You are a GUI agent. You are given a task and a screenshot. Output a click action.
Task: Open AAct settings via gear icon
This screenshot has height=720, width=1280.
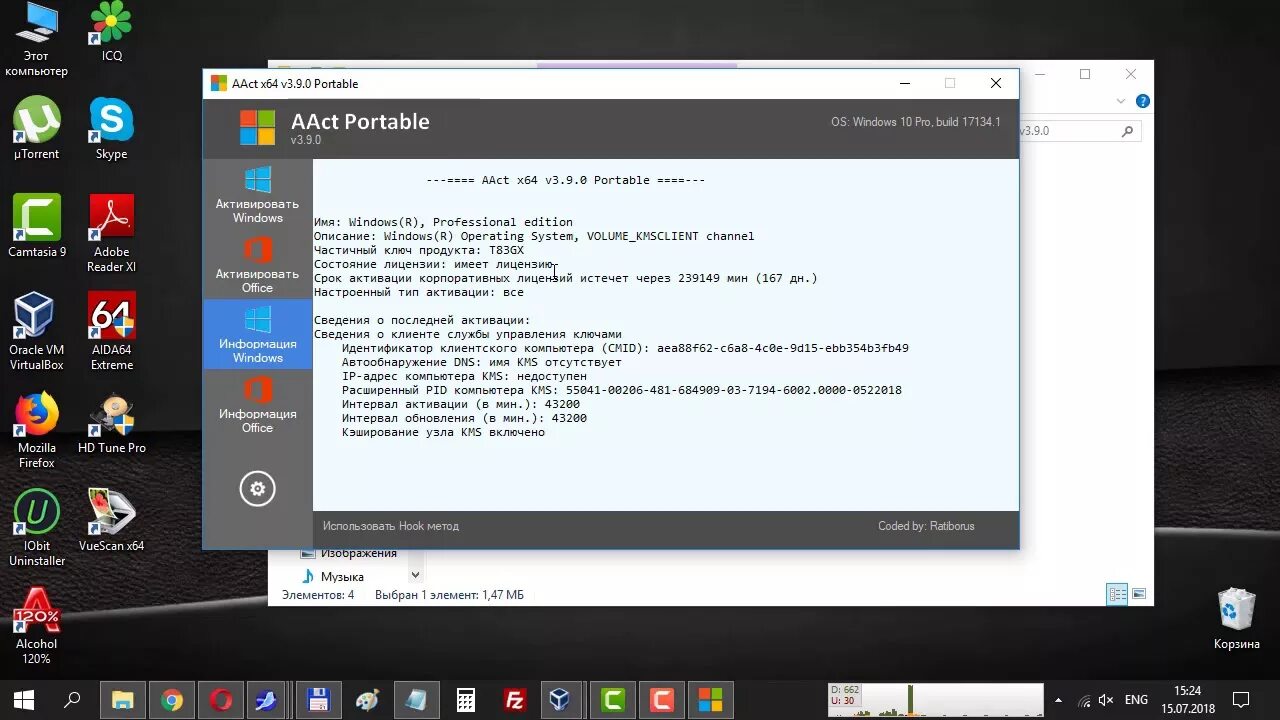pos(258,489)
